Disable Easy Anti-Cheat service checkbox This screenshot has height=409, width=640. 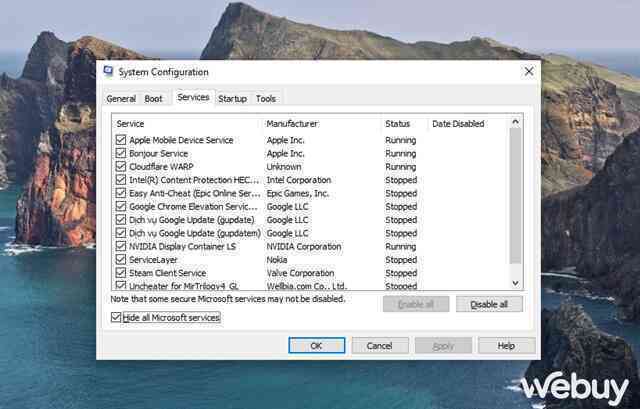[121, 193]
